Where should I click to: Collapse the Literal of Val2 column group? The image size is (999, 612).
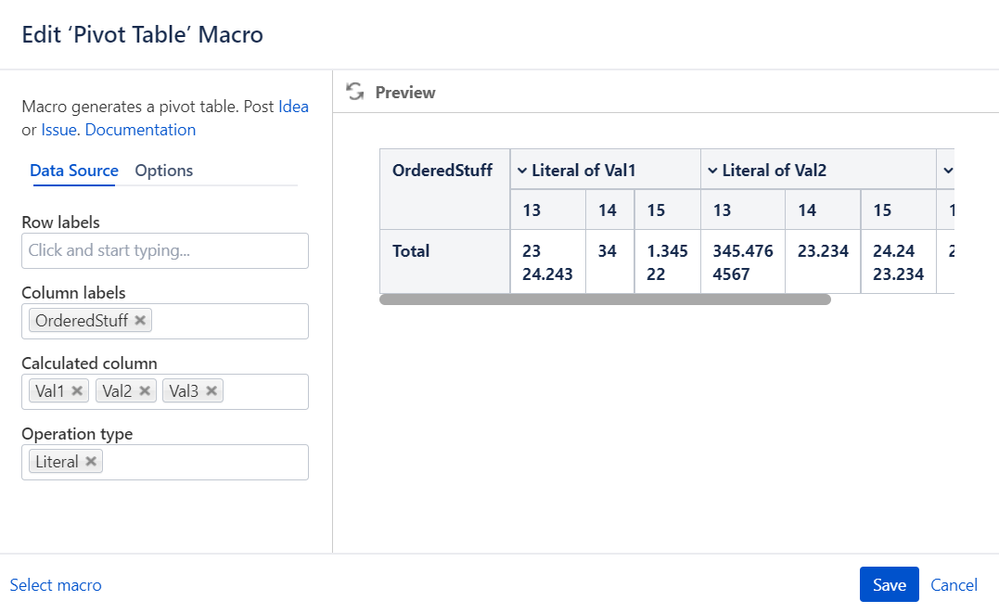(713, 171)
